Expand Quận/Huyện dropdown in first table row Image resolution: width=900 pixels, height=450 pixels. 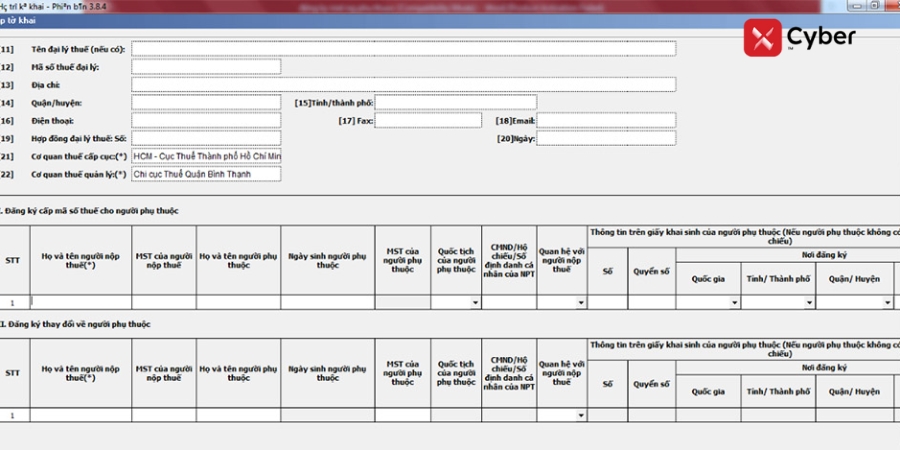click(x=886, y=302)
